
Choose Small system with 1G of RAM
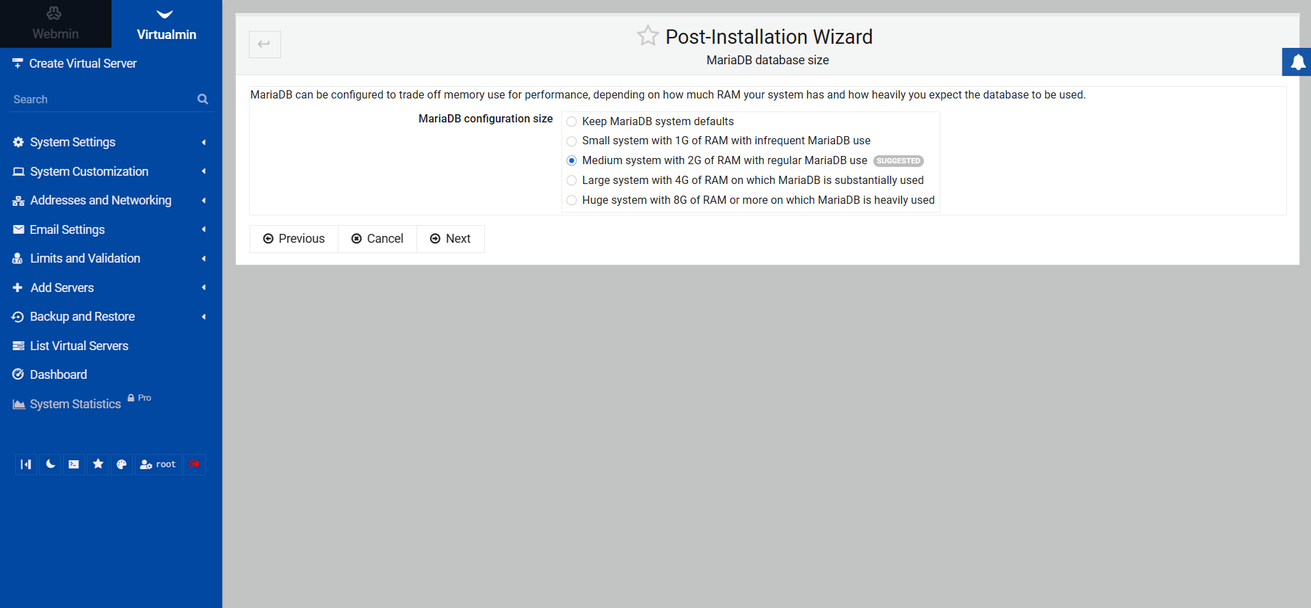click(x=572, y=141)
